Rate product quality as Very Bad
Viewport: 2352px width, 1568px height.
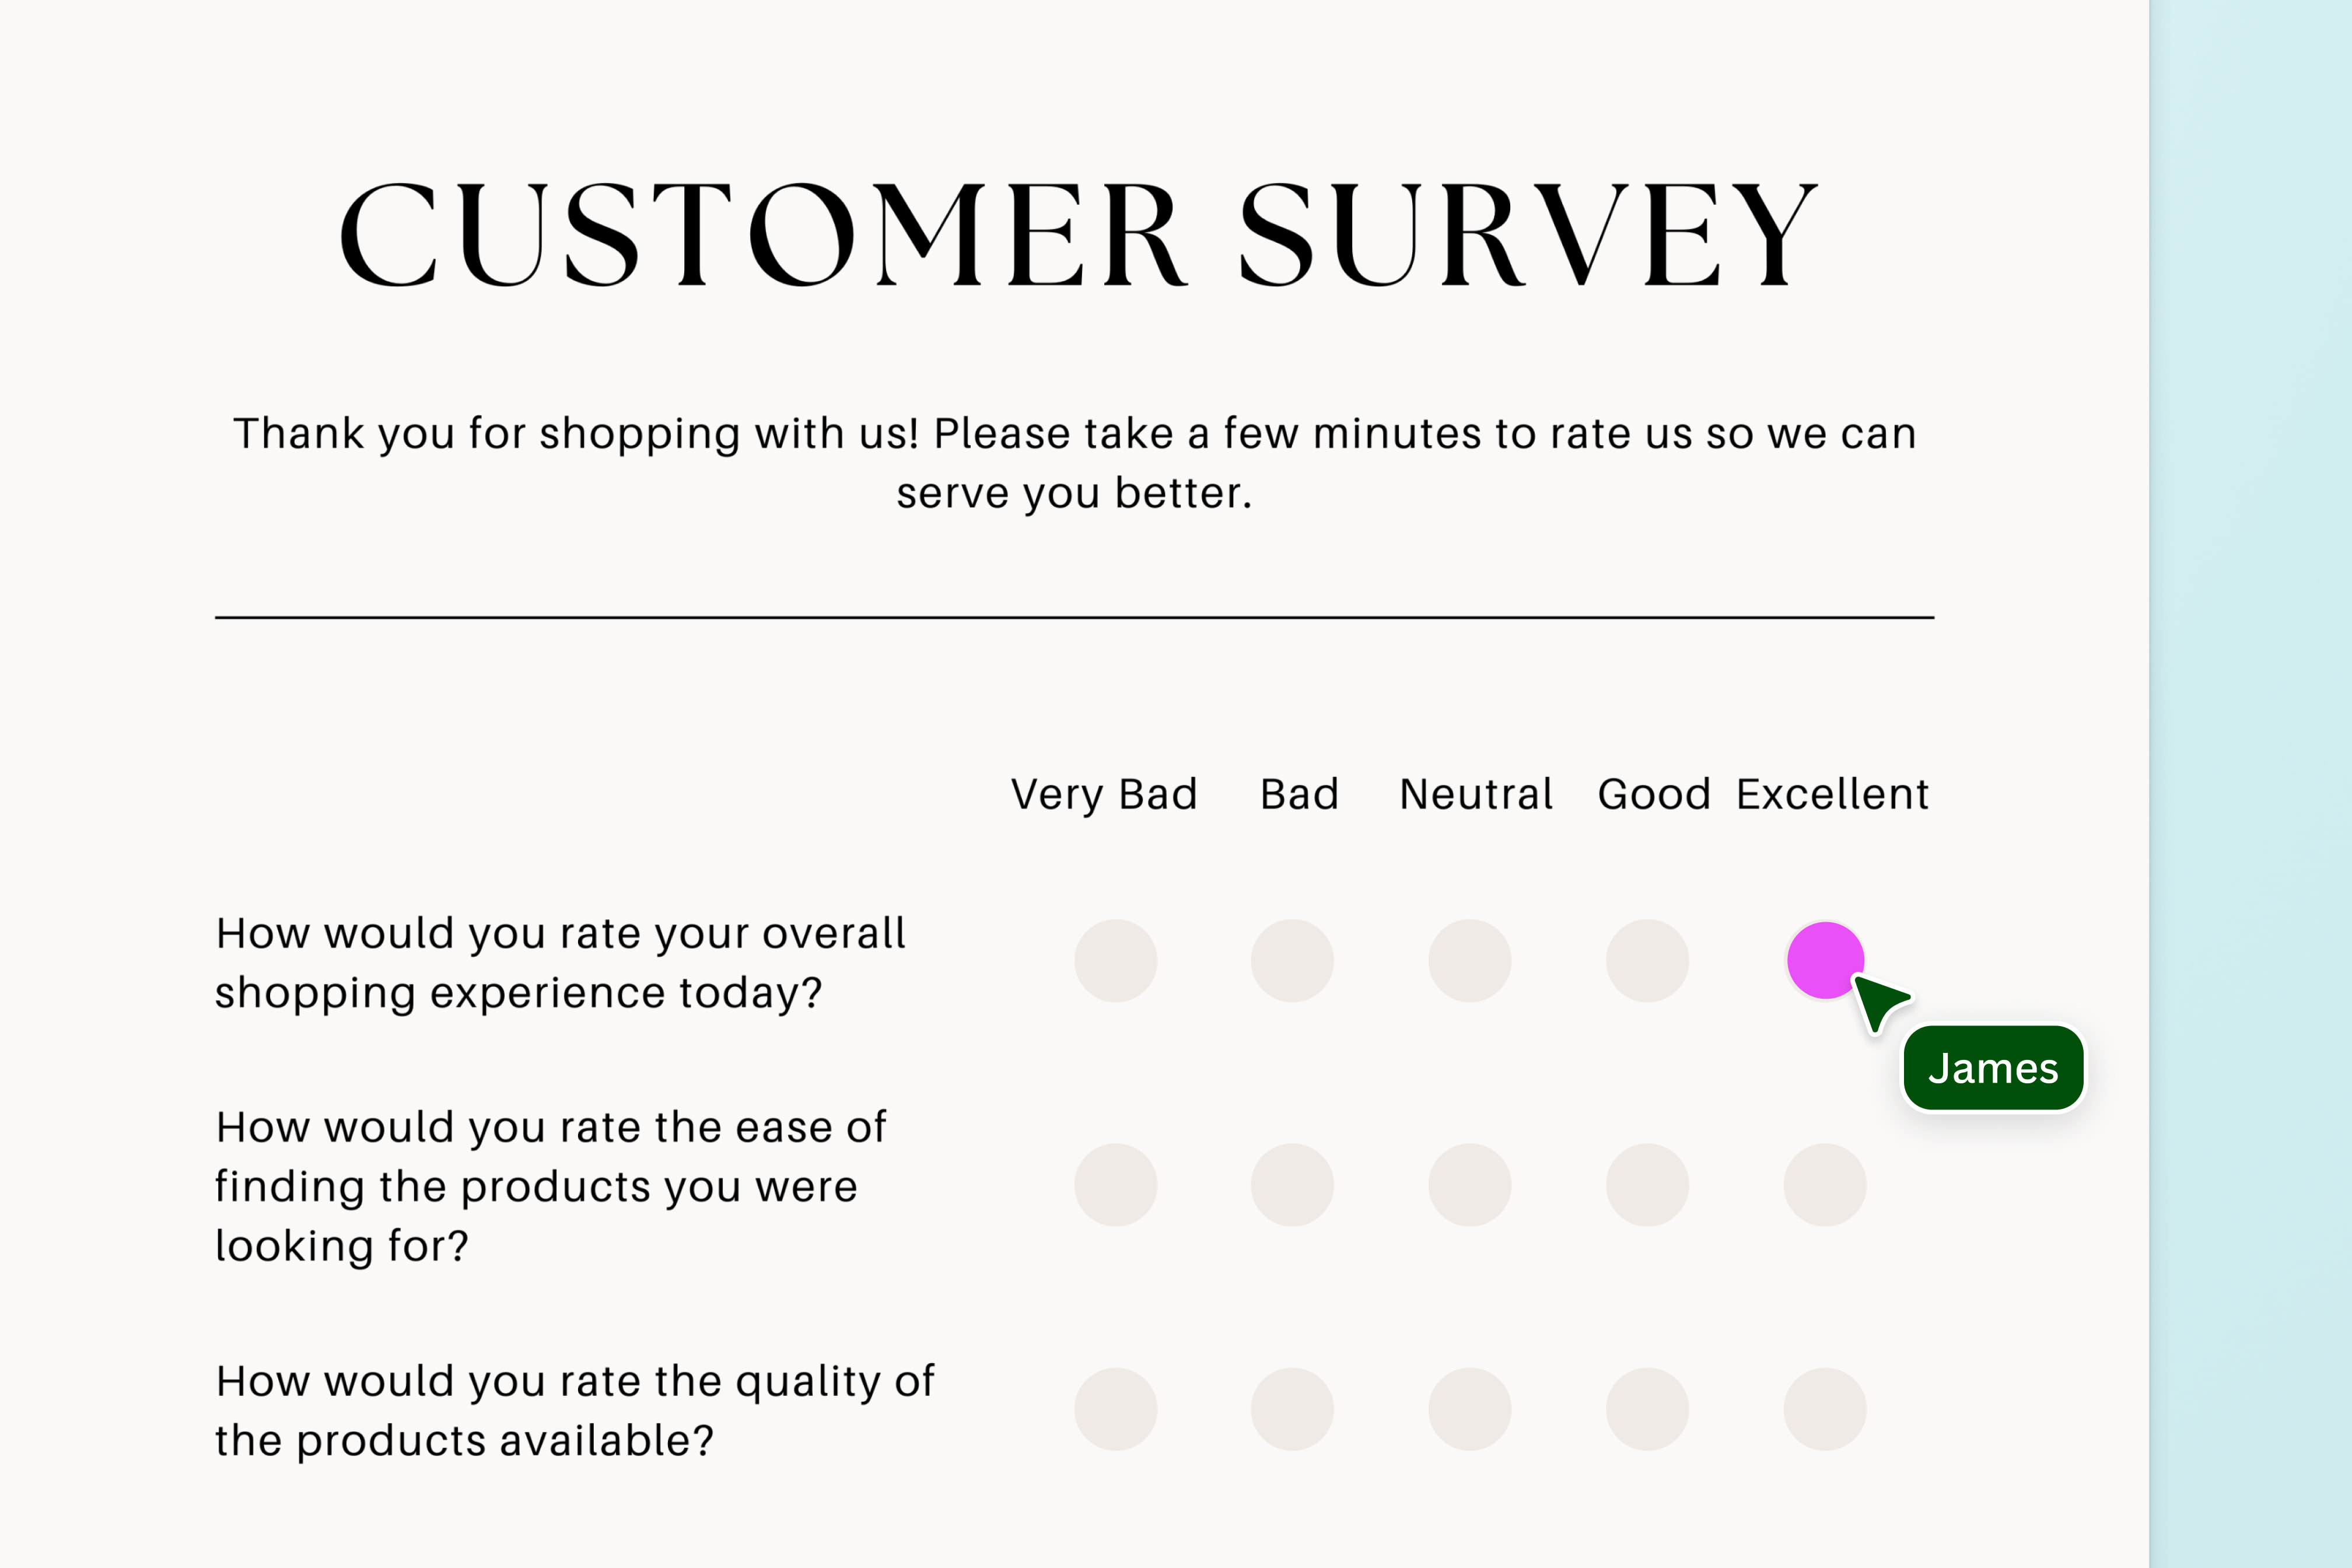coord(1116,1409)
